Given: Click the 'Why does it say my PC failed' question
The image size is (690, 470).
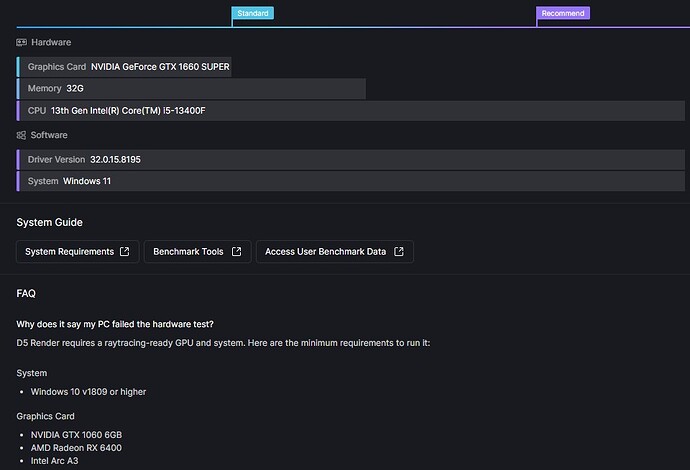Looking at the screenshot, I should 115,324.
